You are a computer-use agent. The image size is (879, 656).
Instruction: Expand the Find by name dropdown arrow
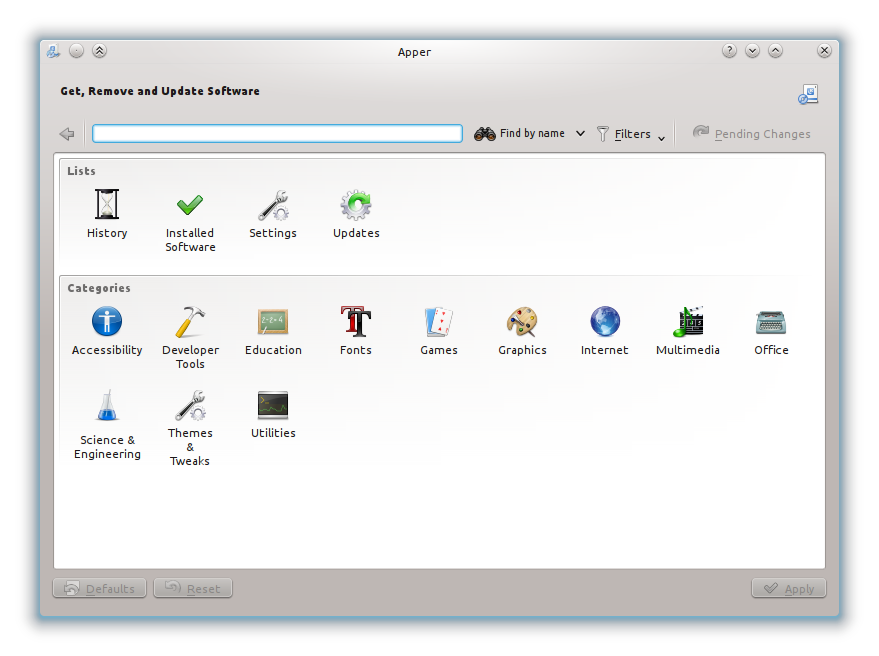[x=580, y=133]
